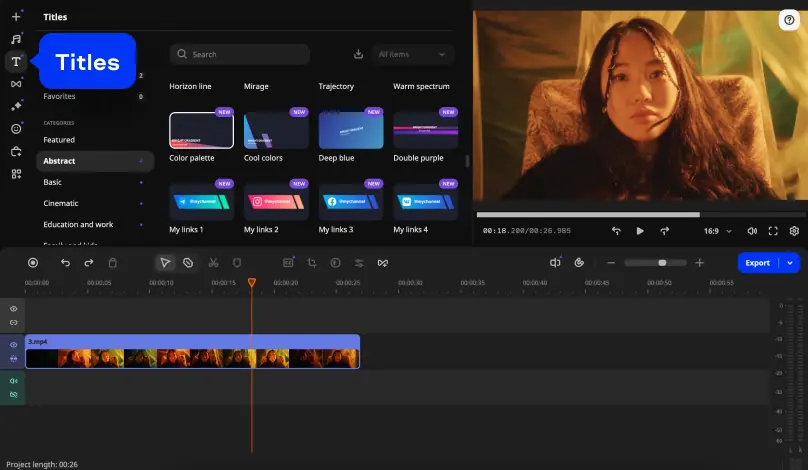Viewport: 808px width, 470px height.
Task: Toggle visibility eye of 3.mp4 video track
Action: pyautogui.click(x=14, y=345)
